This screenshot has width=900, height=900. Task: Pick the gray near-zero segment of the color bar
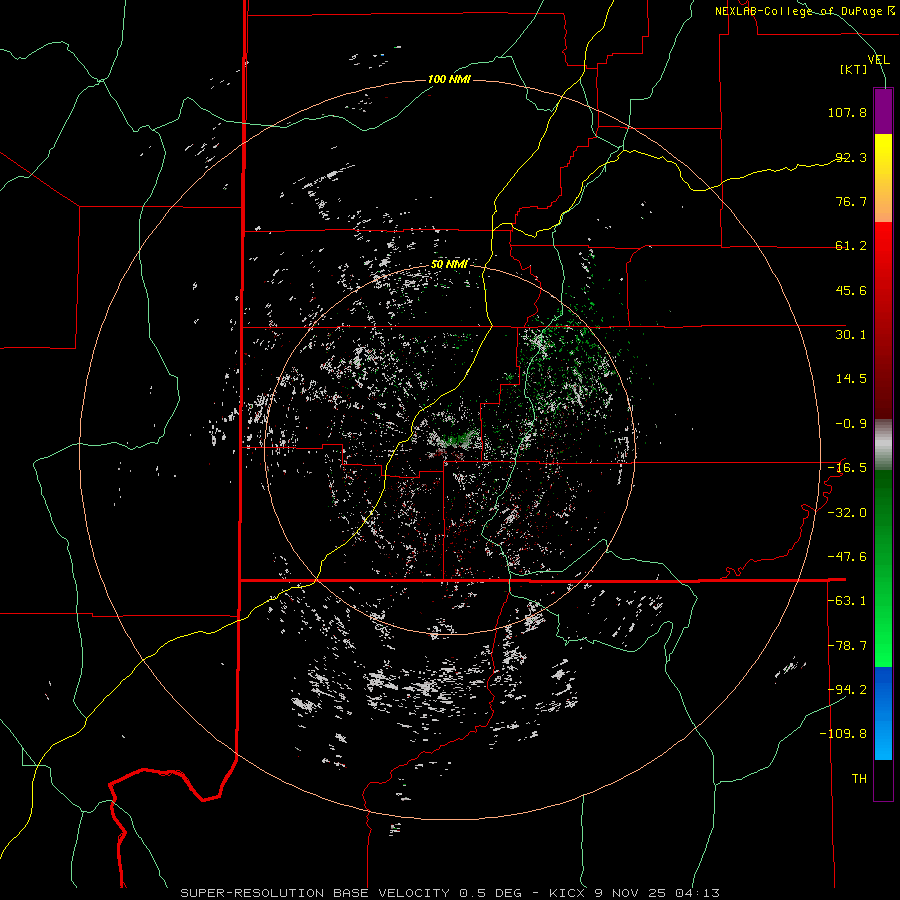click(883, 445)
